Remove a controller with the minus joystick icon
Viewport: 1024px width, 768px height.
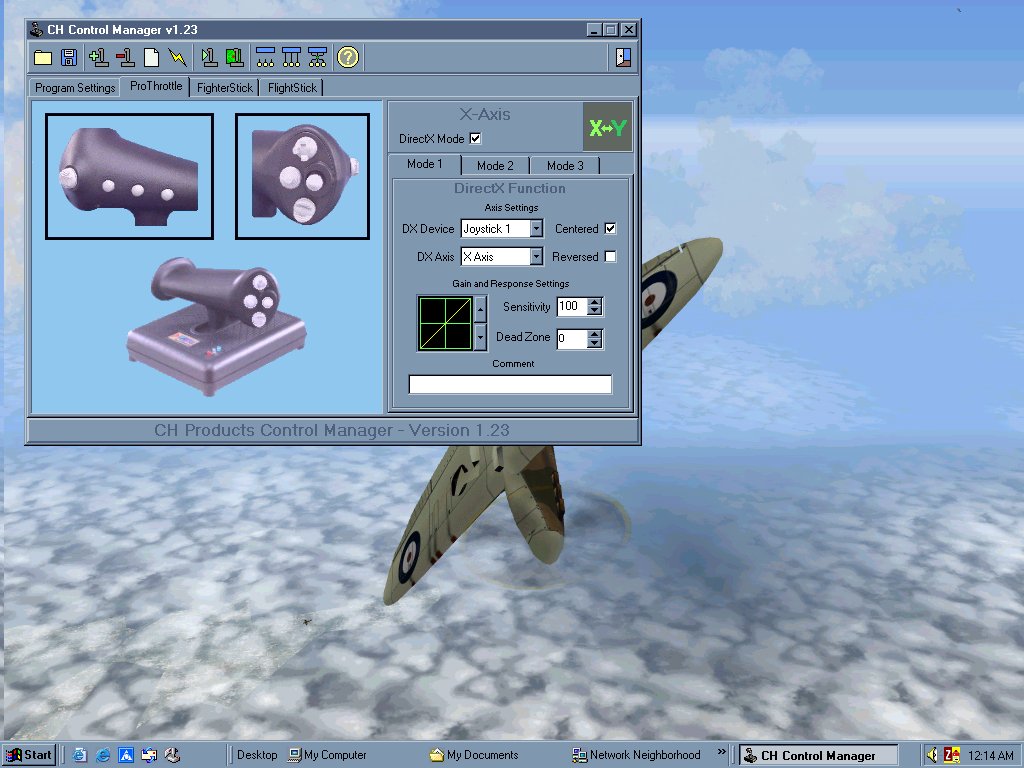125,57
